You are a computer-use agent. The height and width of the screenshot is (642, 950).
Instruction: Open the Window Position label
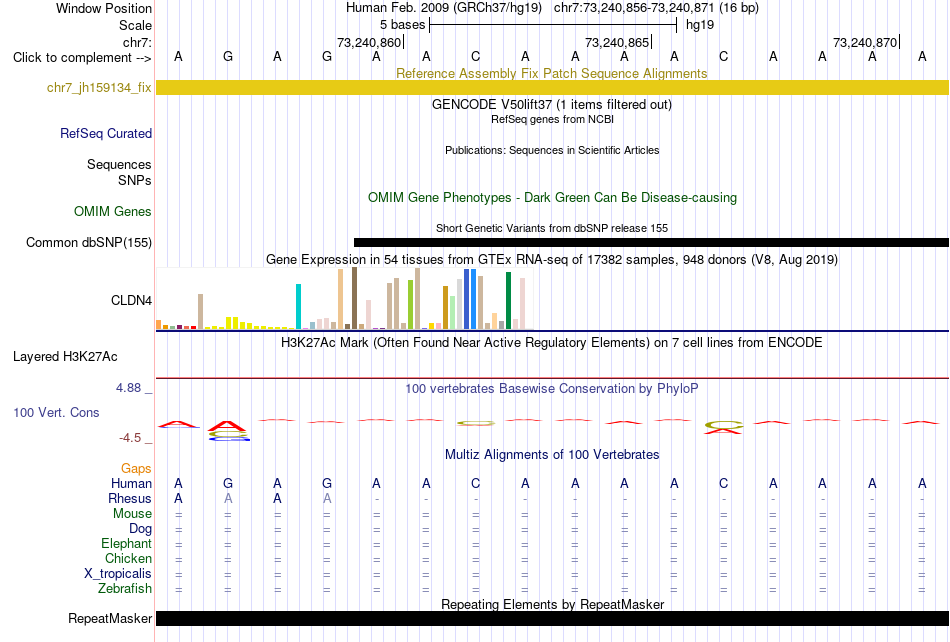[x=104, y=8]
